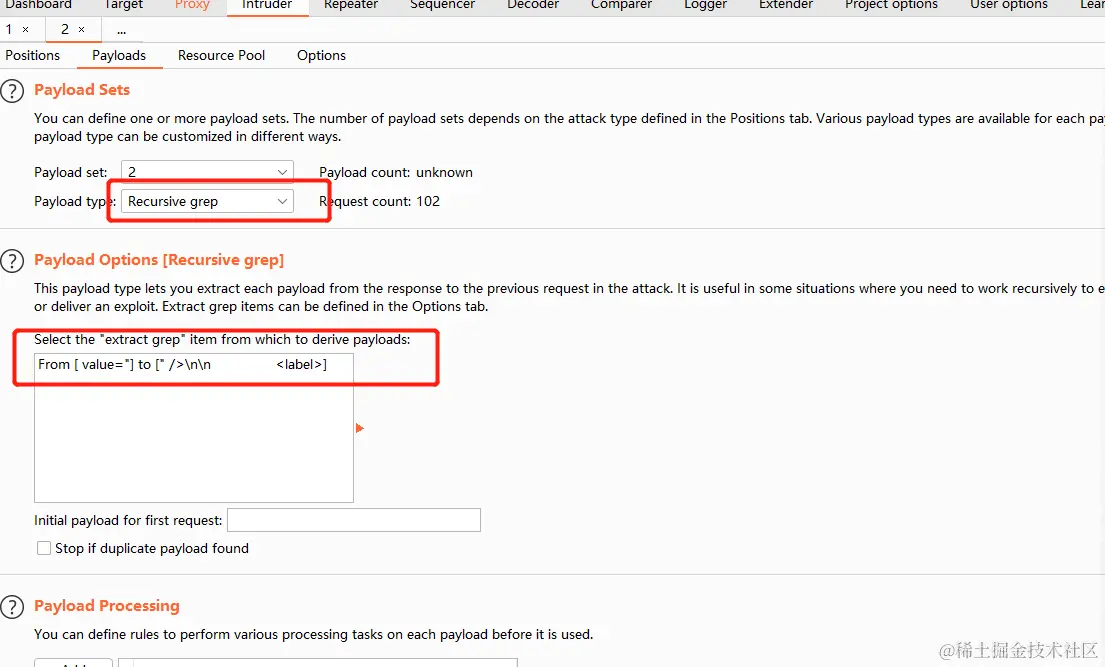This screenshot has height=667, width=1105.
Task: Select Intruder attack tab 2
Action: tap(65, 30)
